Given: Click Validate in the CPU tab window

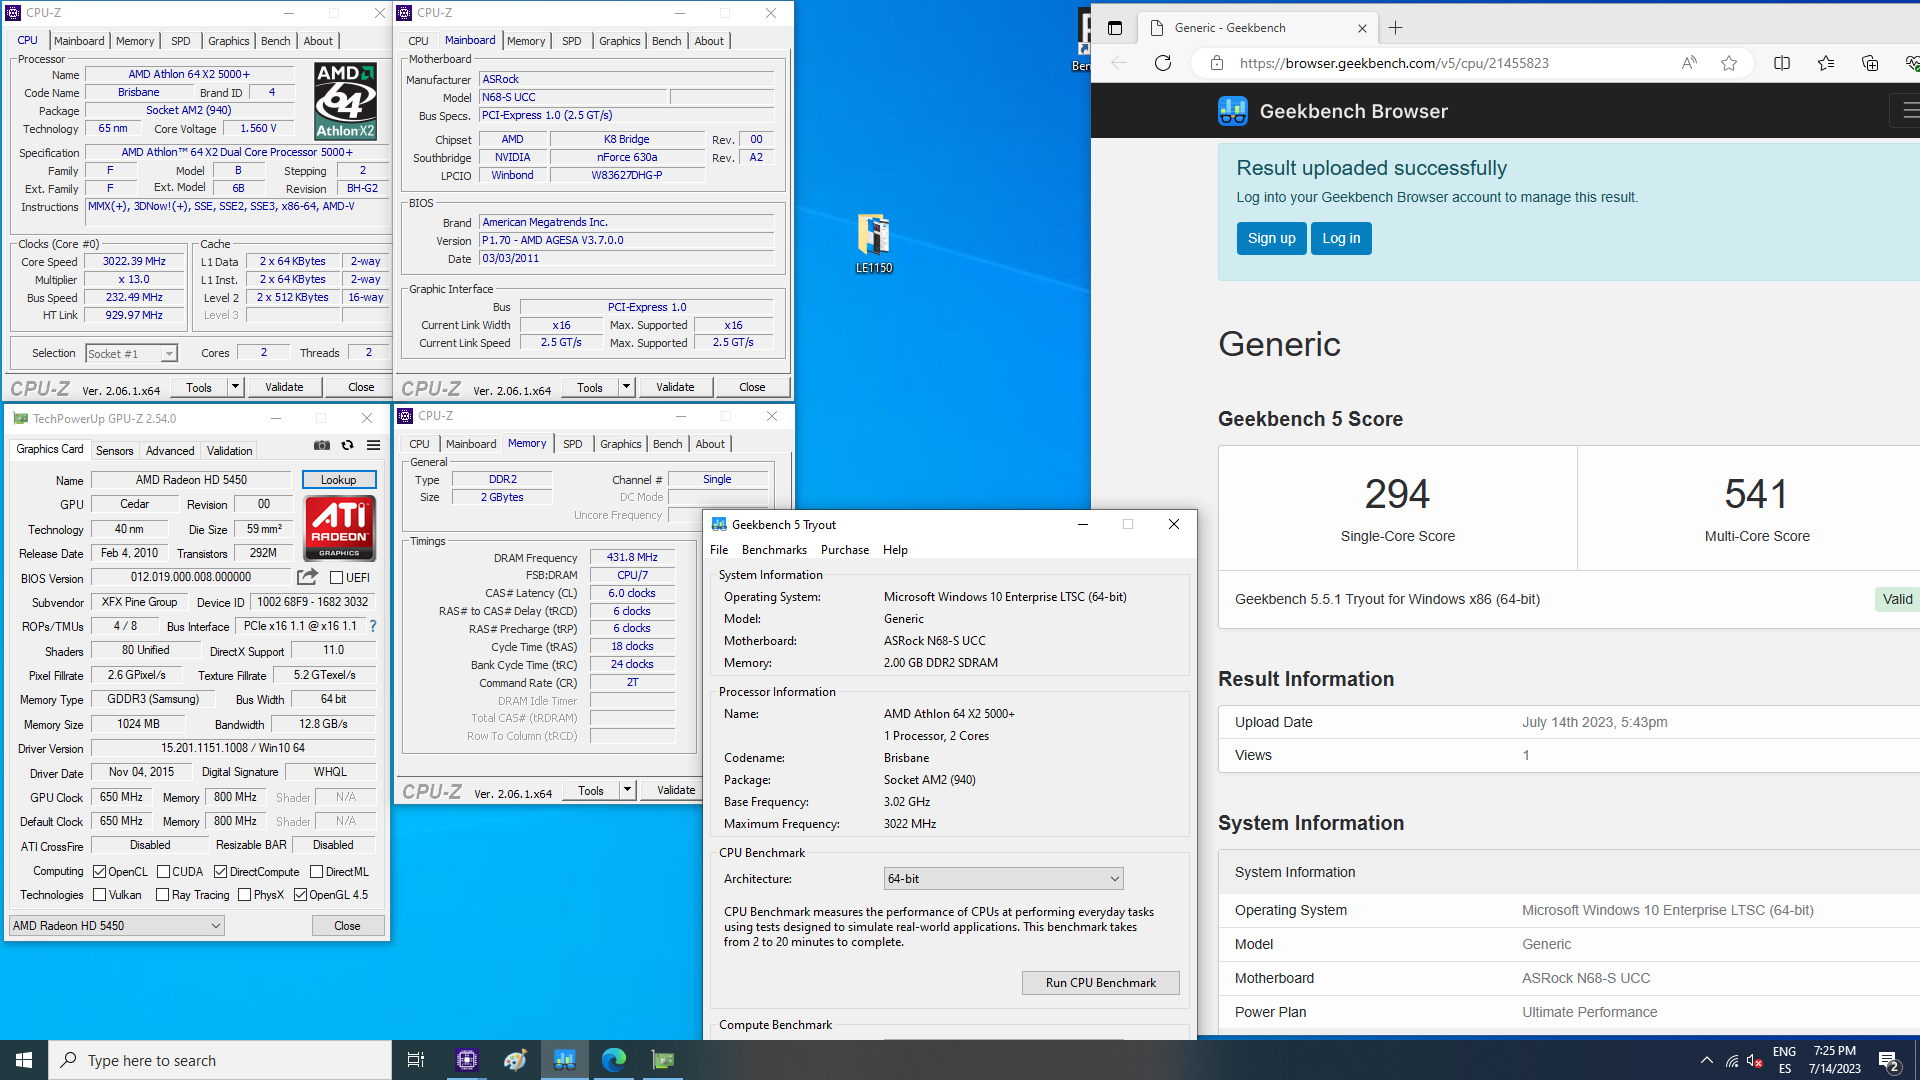Looking at the screenshot, I should click(284, 387).
